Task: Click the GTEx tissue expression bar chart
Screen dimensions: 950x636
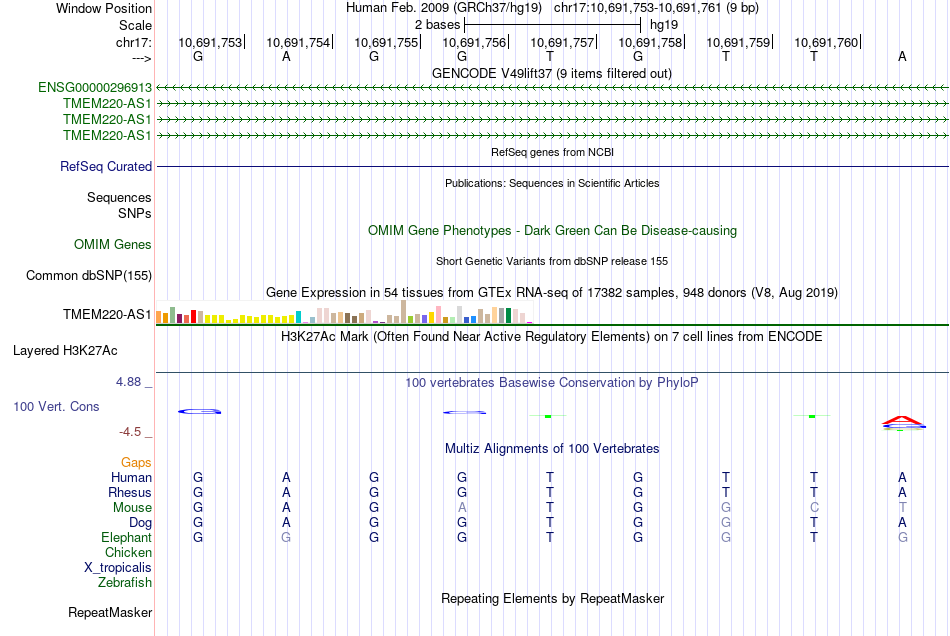Action: click(x=344, y=312)
